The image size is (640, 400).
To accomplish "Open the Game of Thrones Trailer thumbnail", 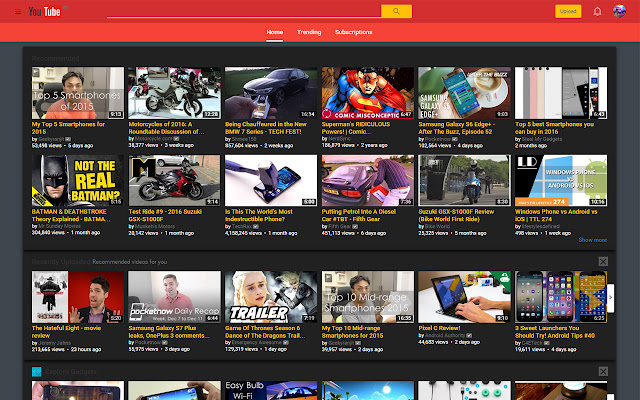I will 271,297.
